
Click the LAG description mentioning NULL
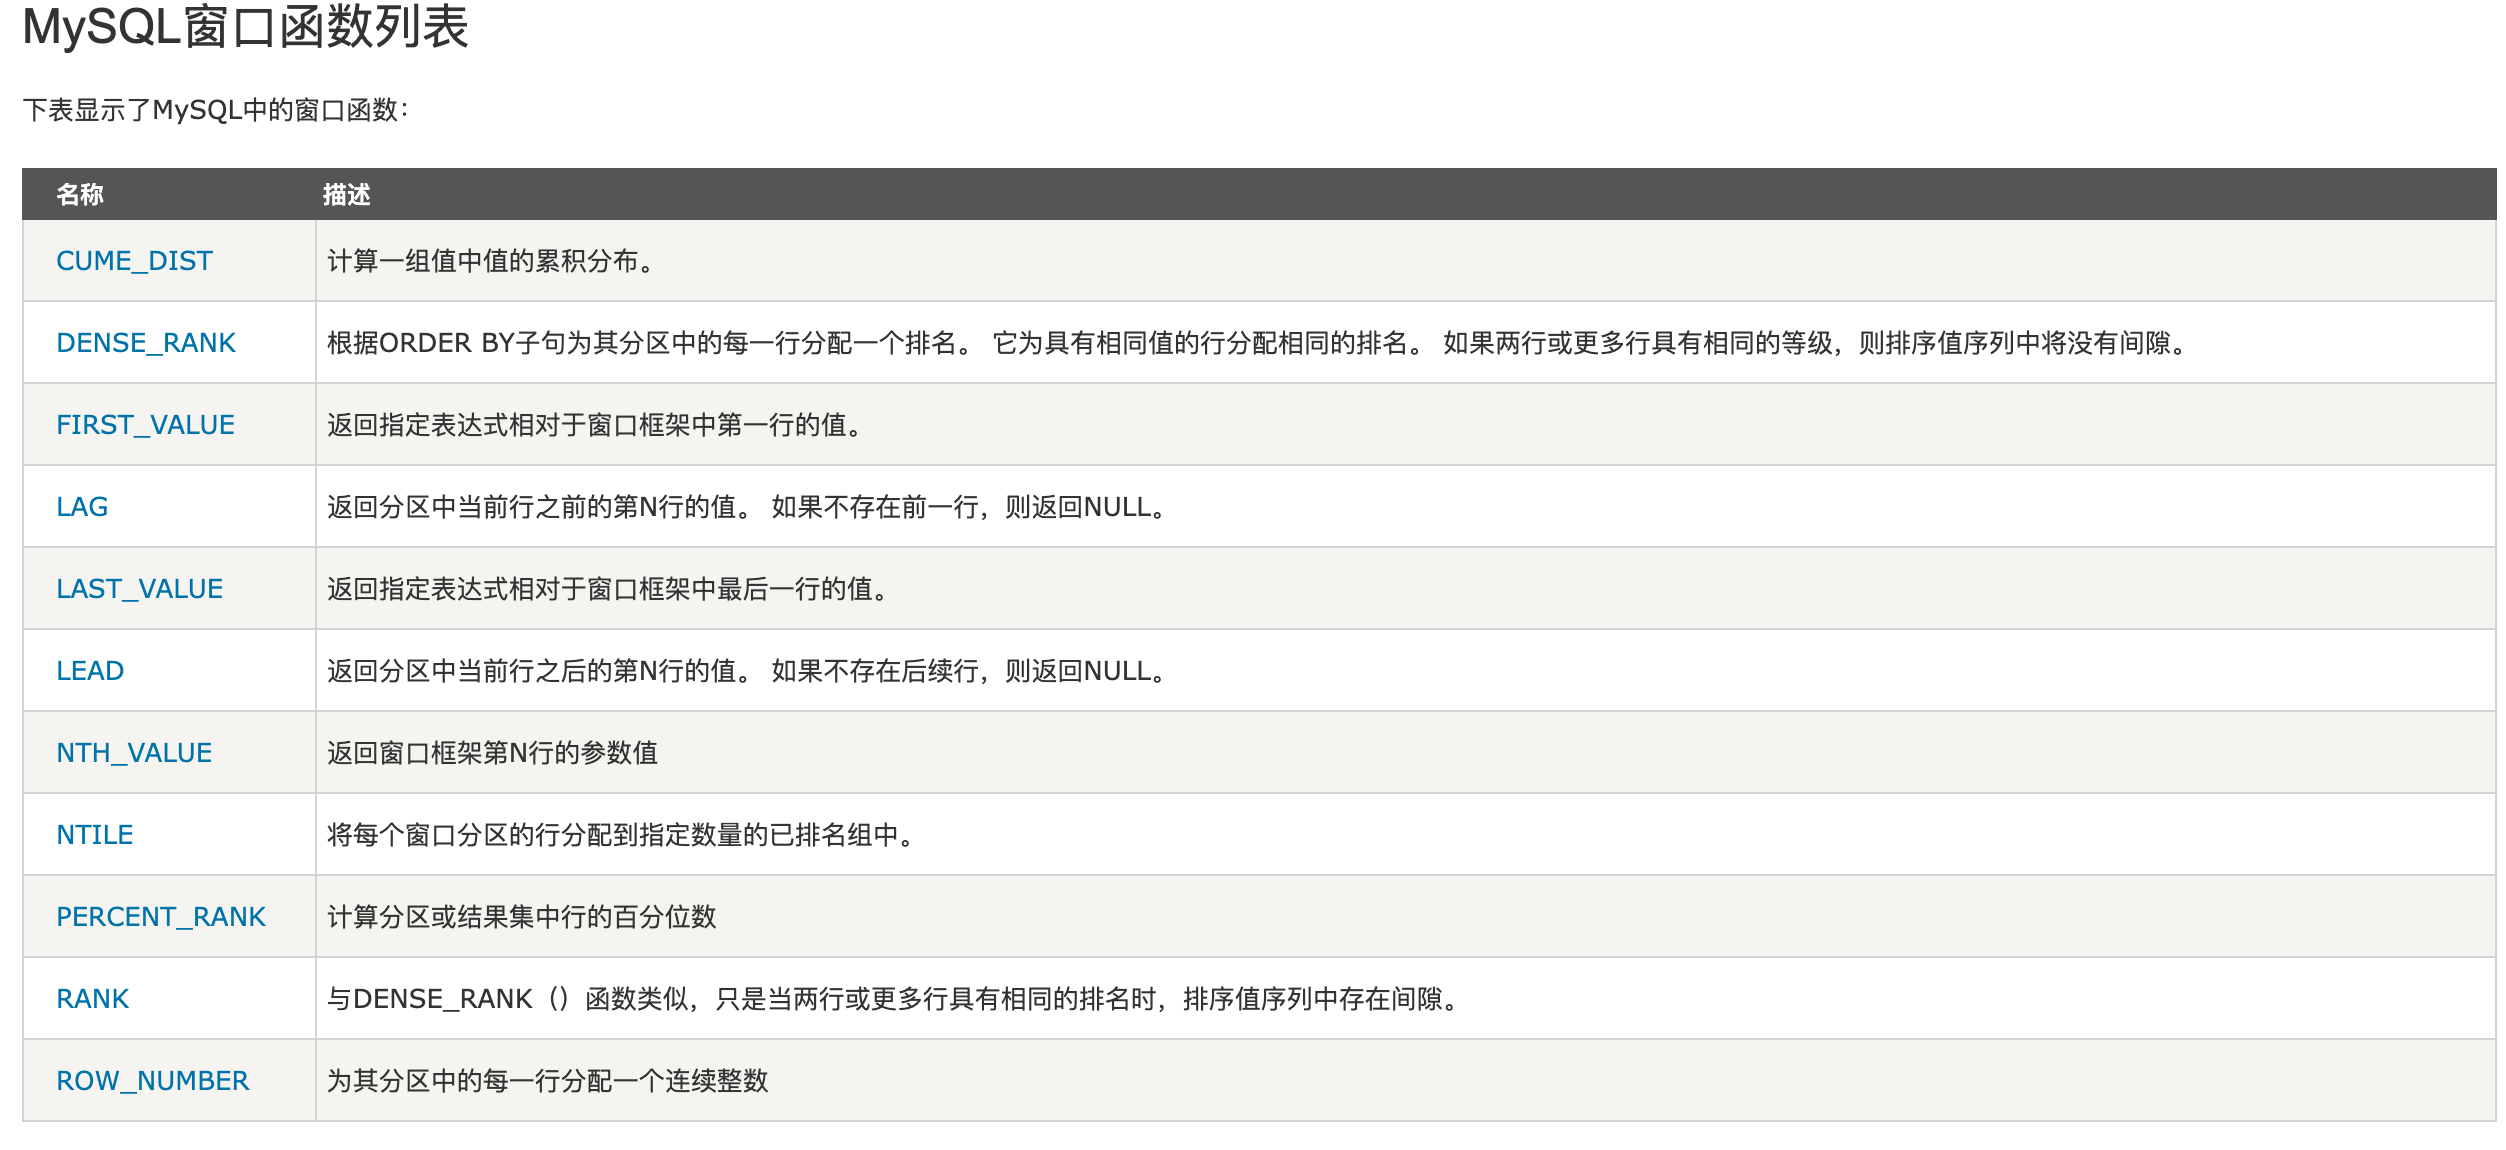click(x=746, y=507)
